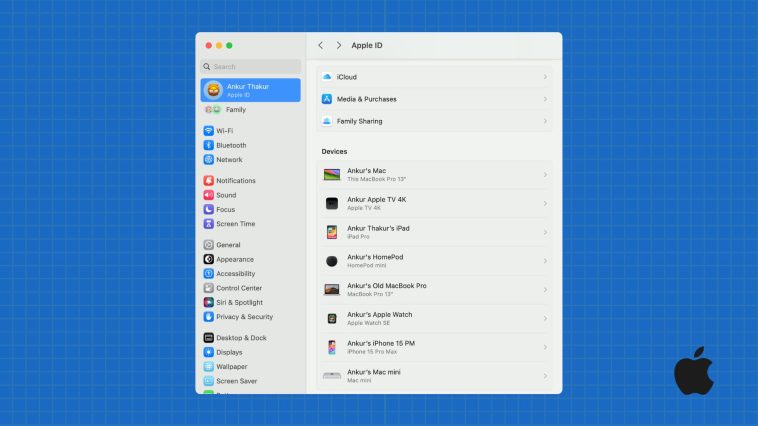
Task: Click the Family Sharing icon
Action: 327,121
